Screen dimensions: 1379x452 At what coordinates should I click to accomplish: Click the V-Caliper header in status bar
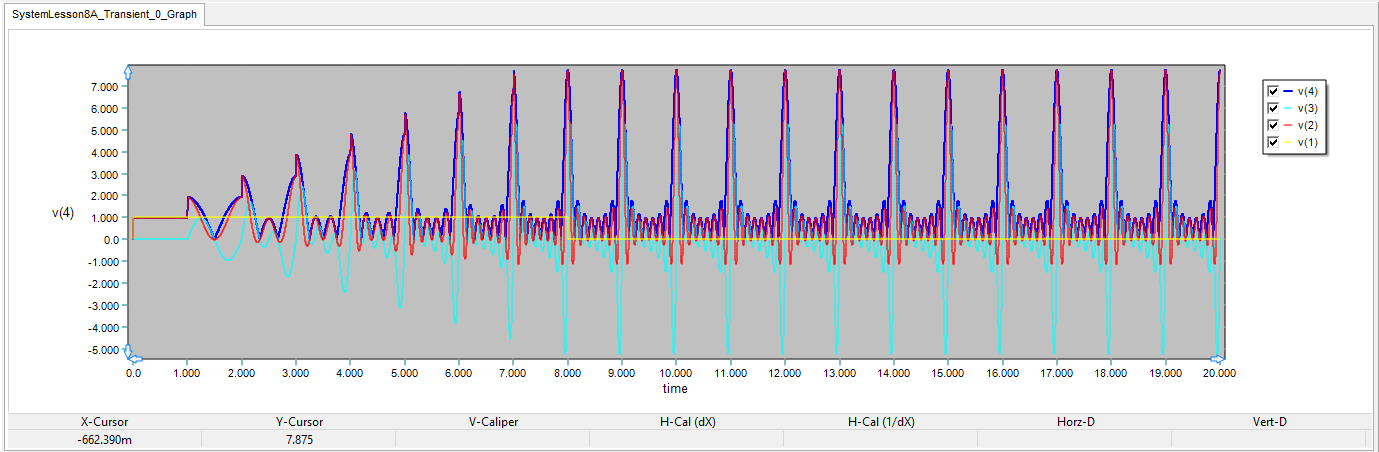[x=493, y=422]
